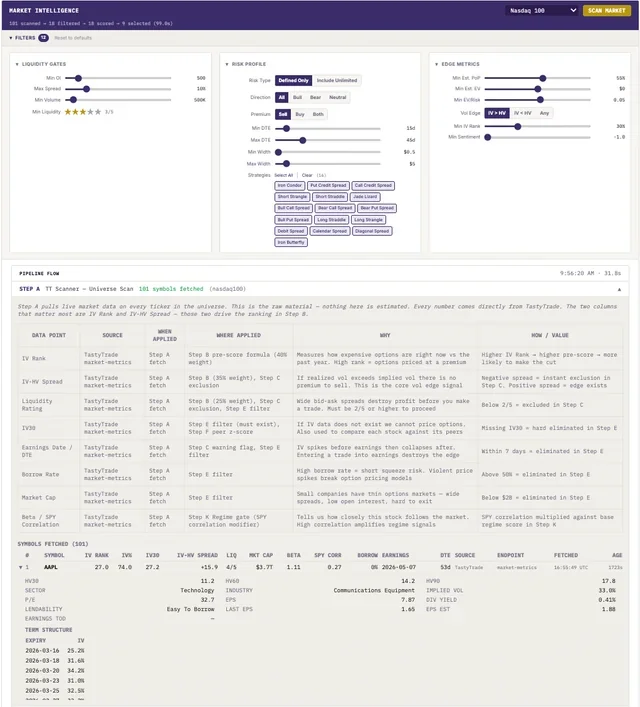This screenshot has width=640, height=707.
Task: Set Min Liquidity to one star
Action: click(68, 112)
